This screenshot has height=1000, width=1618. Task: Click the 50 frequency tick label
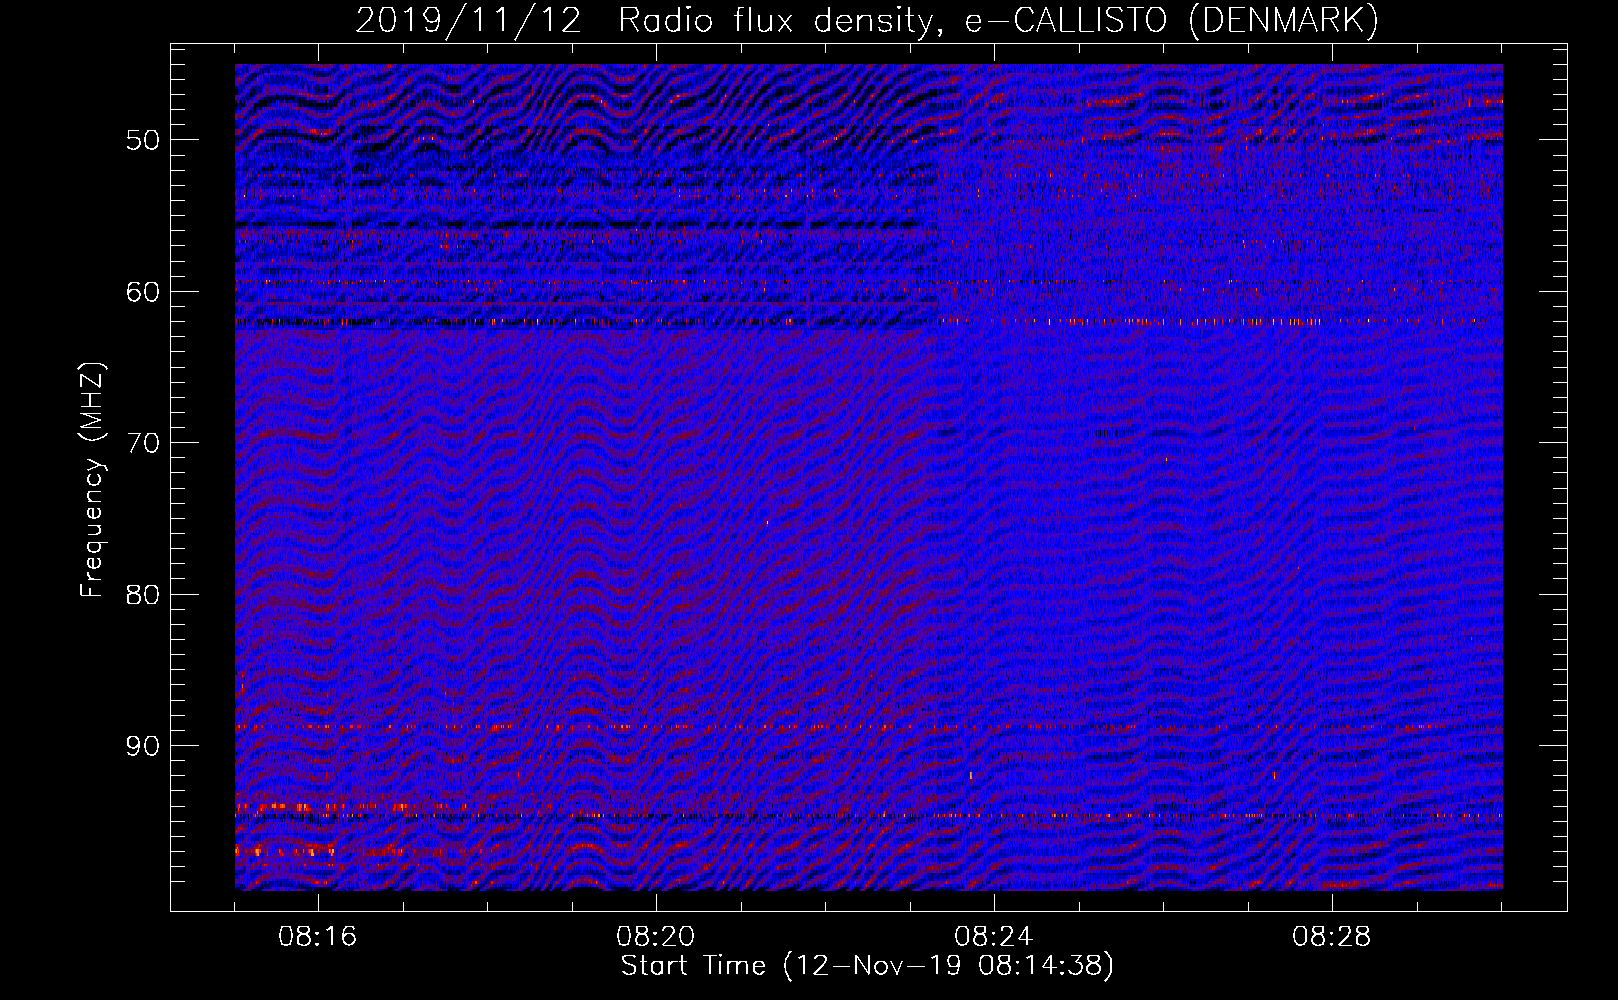coord(143,140)
